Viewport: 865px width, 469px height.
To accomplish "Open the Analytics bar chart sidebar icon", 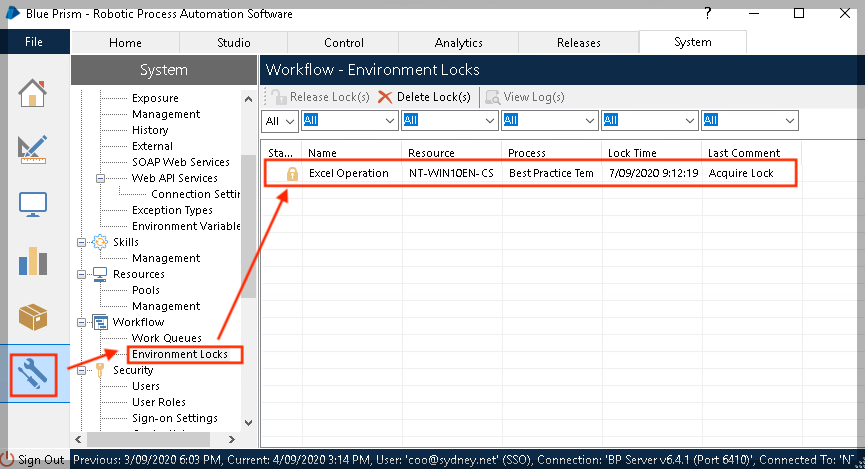I will coord(33,261).
